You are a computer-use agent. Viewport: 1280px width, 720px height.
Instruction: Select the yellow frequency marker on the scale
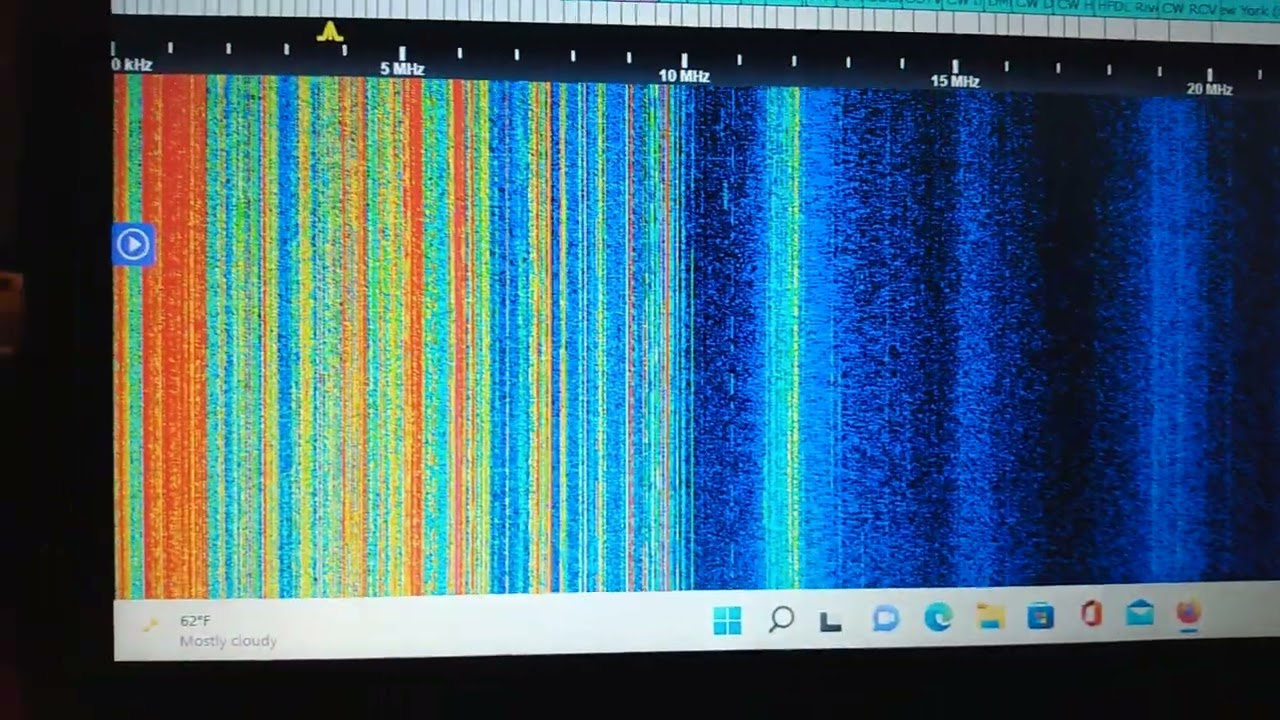tap(330, 32)
